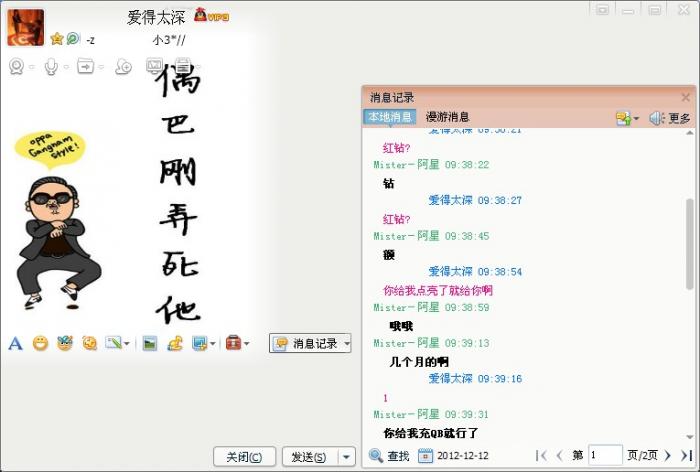Click the sender line Mister-阿星 09:38:45
700x472 pixels.
point(431,236)
